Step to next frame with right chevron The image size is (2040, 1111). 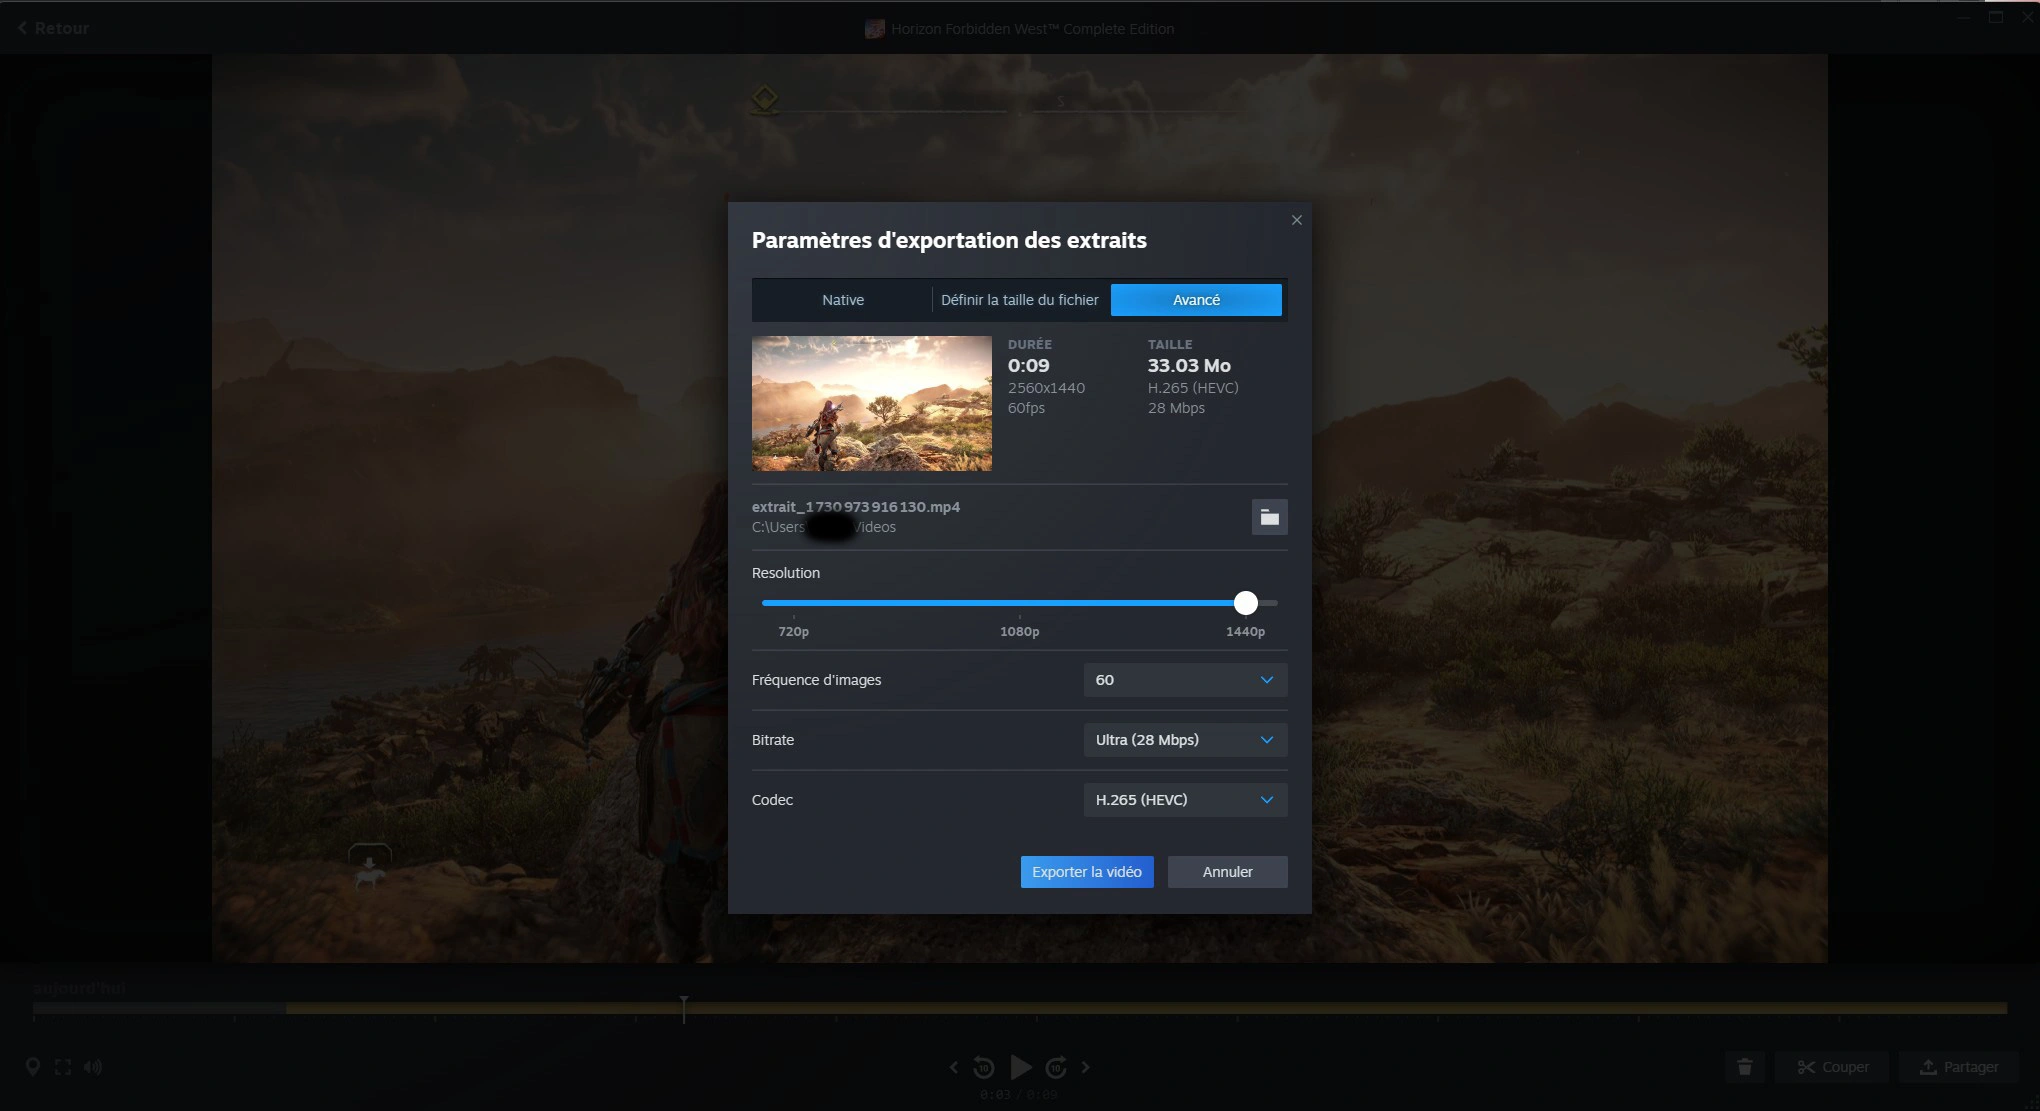[1086, 1067]
